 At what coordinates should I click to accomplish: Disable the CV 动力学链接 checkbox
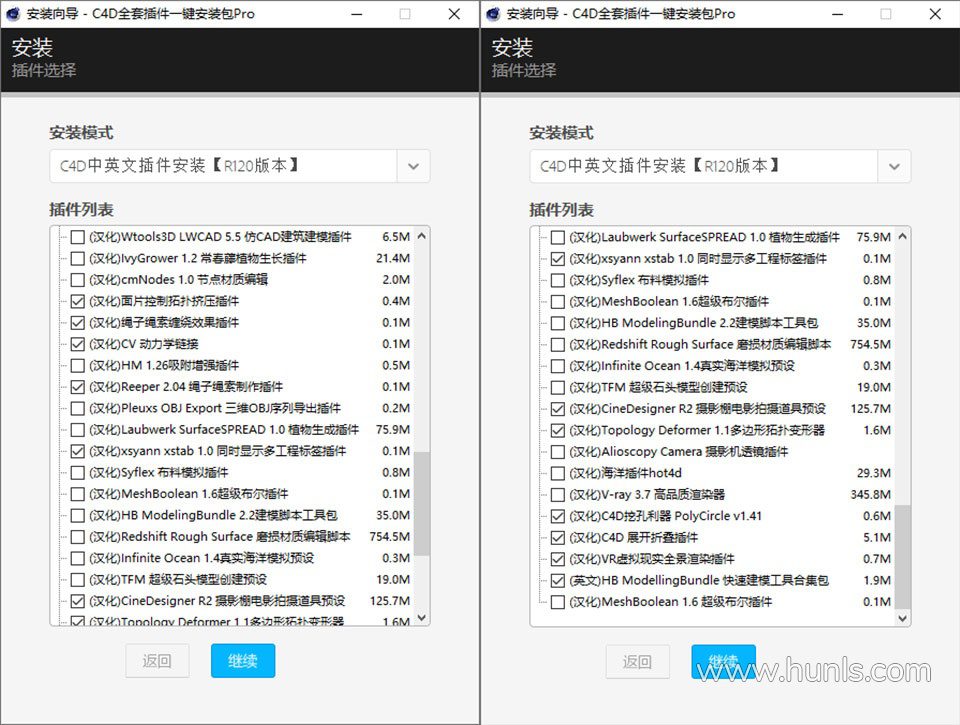pos(77,344)
